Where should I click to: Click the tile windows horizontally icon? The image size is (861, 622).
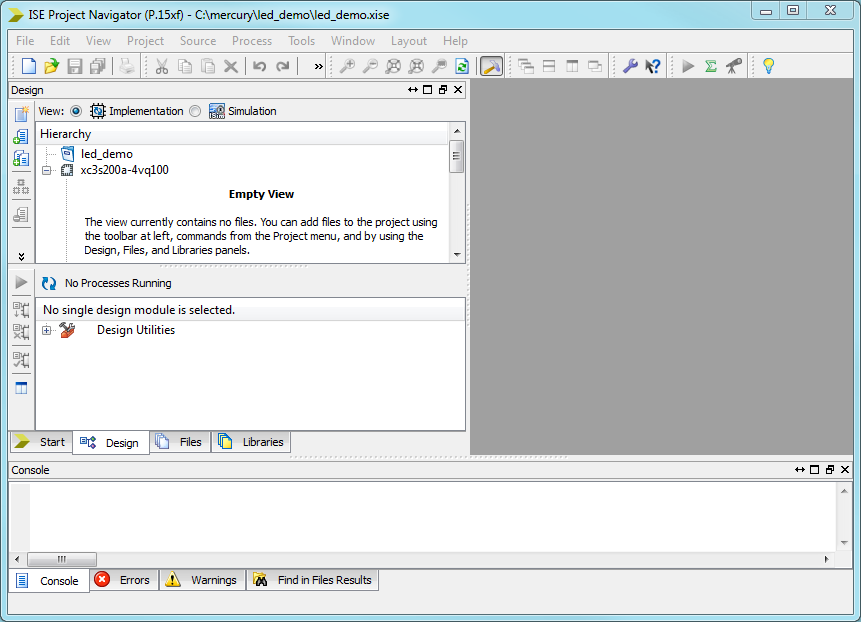pos(549,66)
